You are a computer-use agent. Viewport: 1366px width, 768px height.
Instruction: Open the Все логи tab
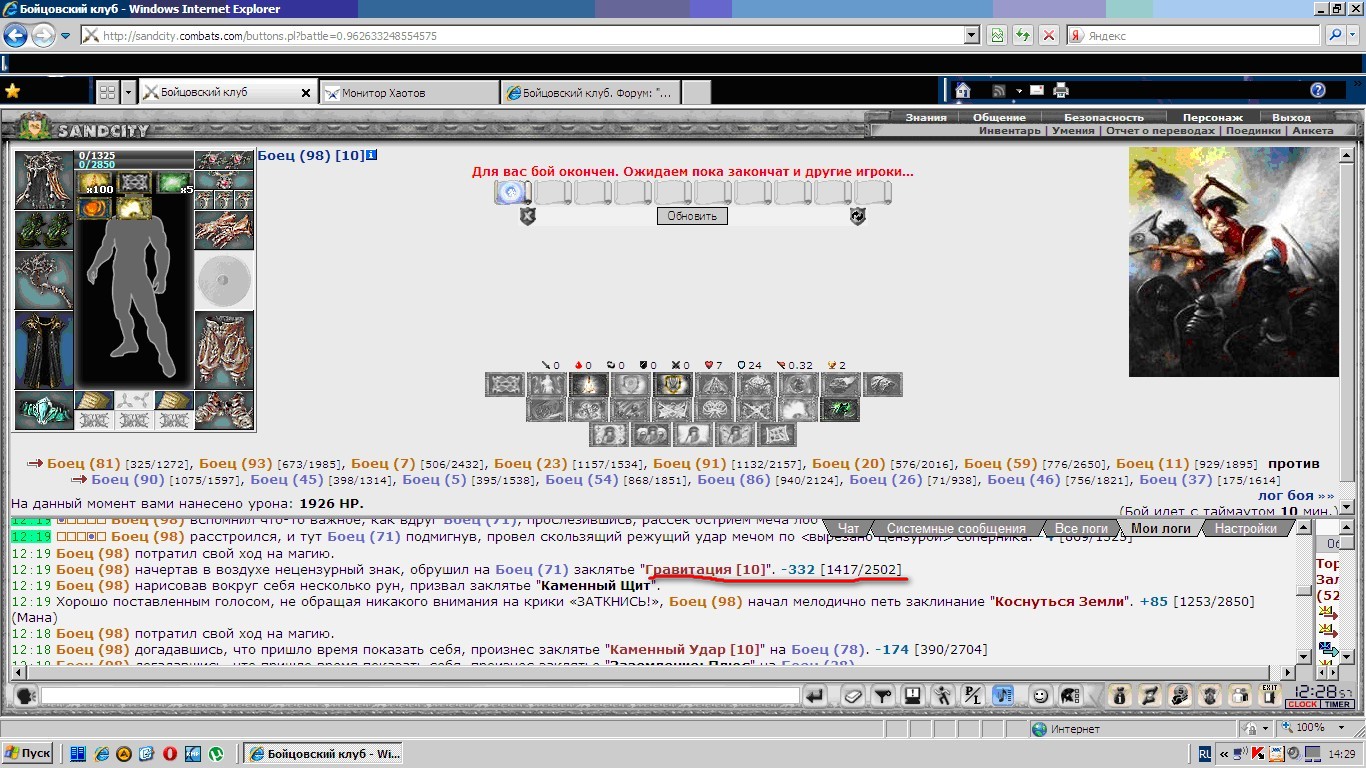coord(1081,529)
